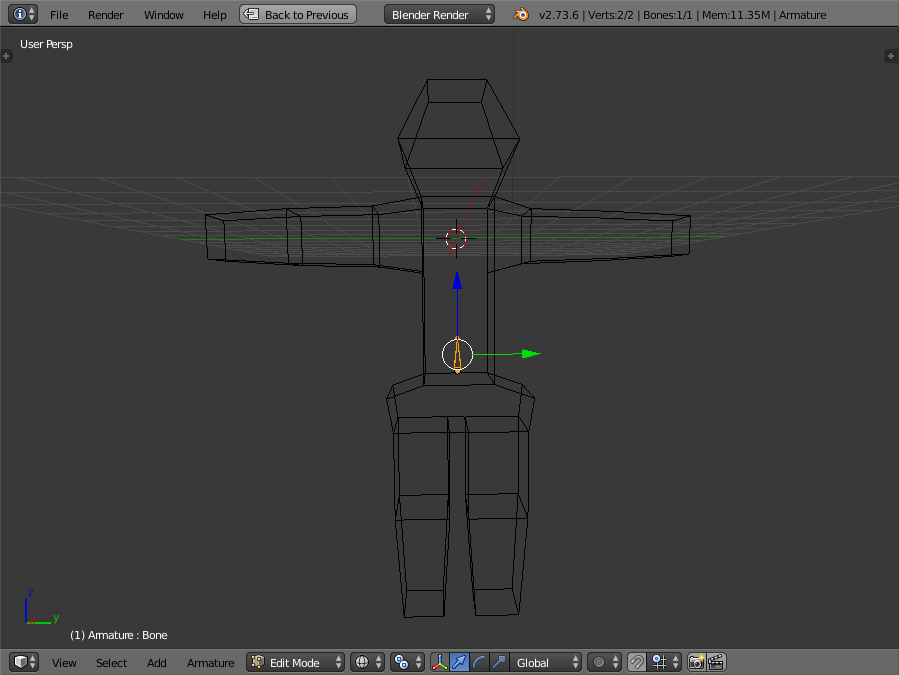
Task: Open the pivot point selector
Action: 407,662
